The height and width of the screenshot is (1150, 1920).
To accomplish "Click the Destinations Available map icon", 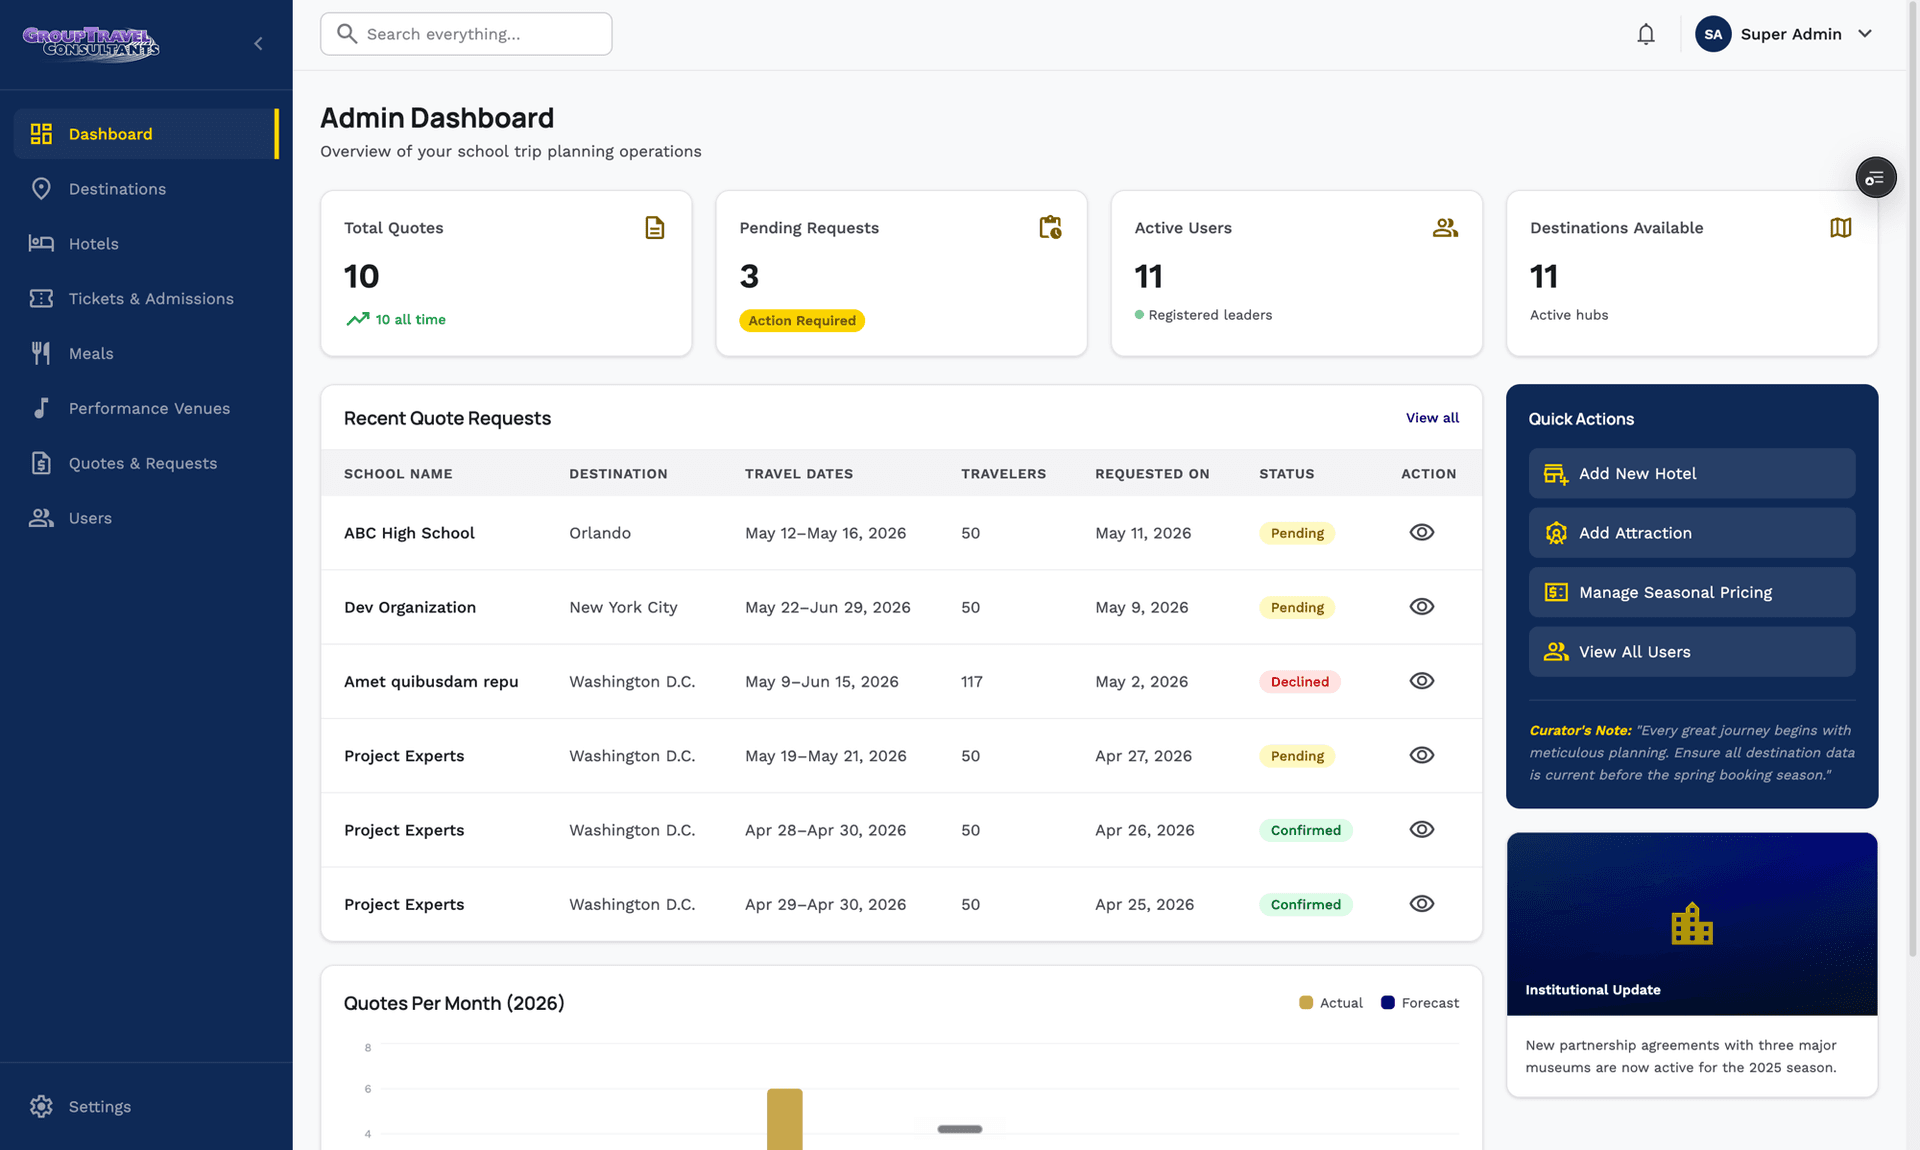I will (1840, 228).
